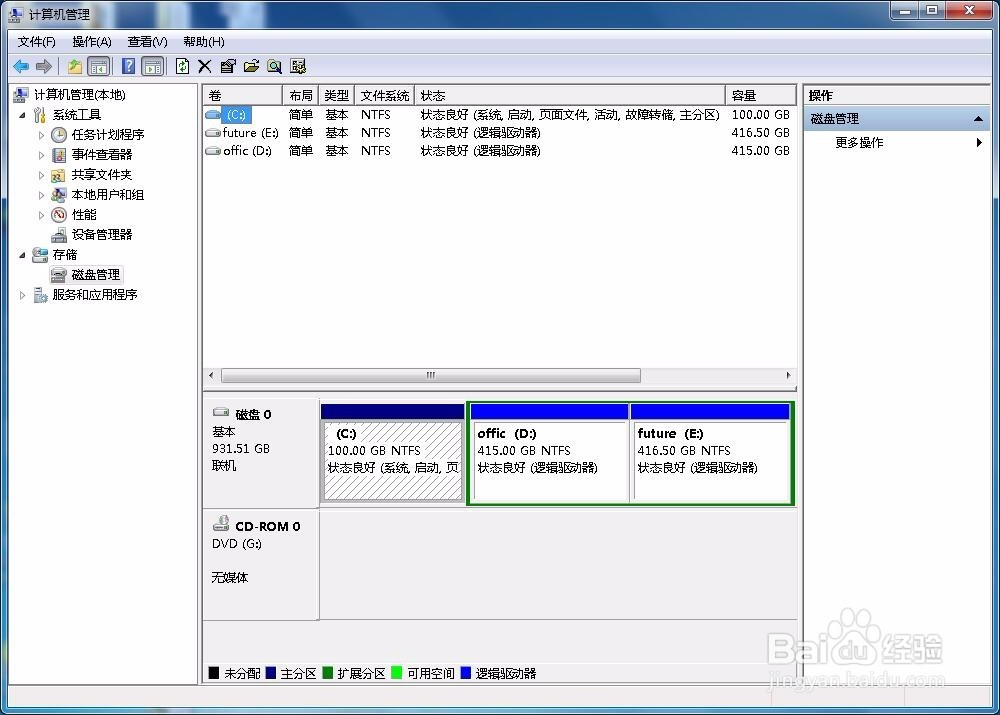Viewport: 1000px width, 715px height.
Task: Click the 扩展分区 green legend swatch
Action: tap(328, 673)
